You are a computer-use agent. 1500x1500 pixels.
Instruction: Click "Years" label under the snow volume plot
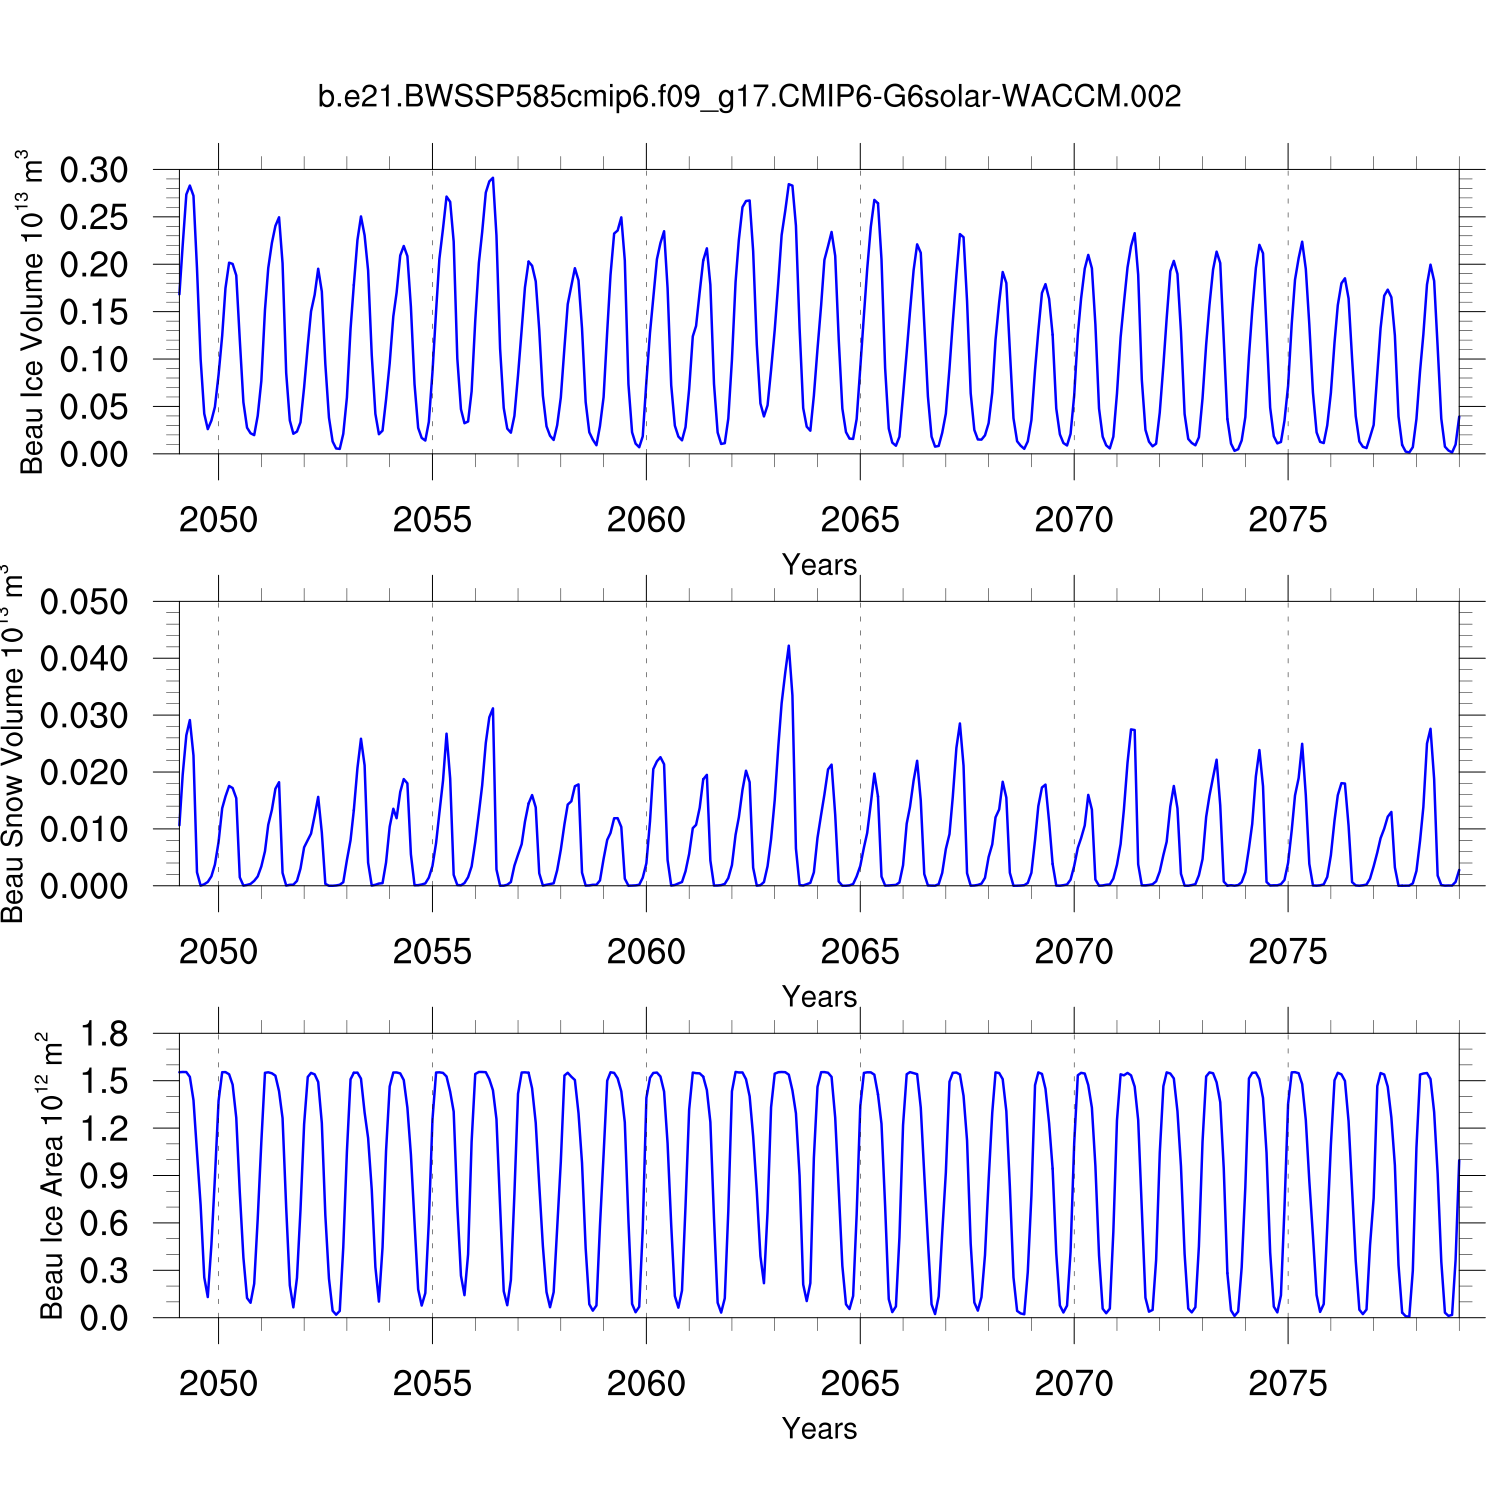click(819, 997)
